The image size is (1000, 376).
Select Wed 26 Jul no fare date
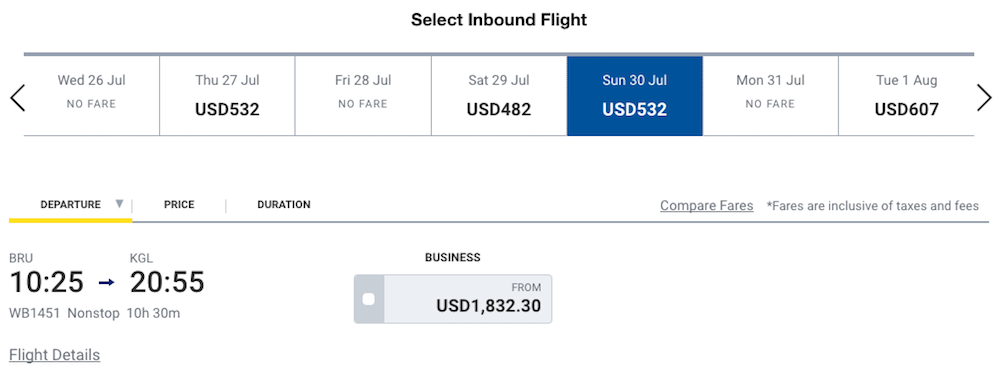pos(91,96)
